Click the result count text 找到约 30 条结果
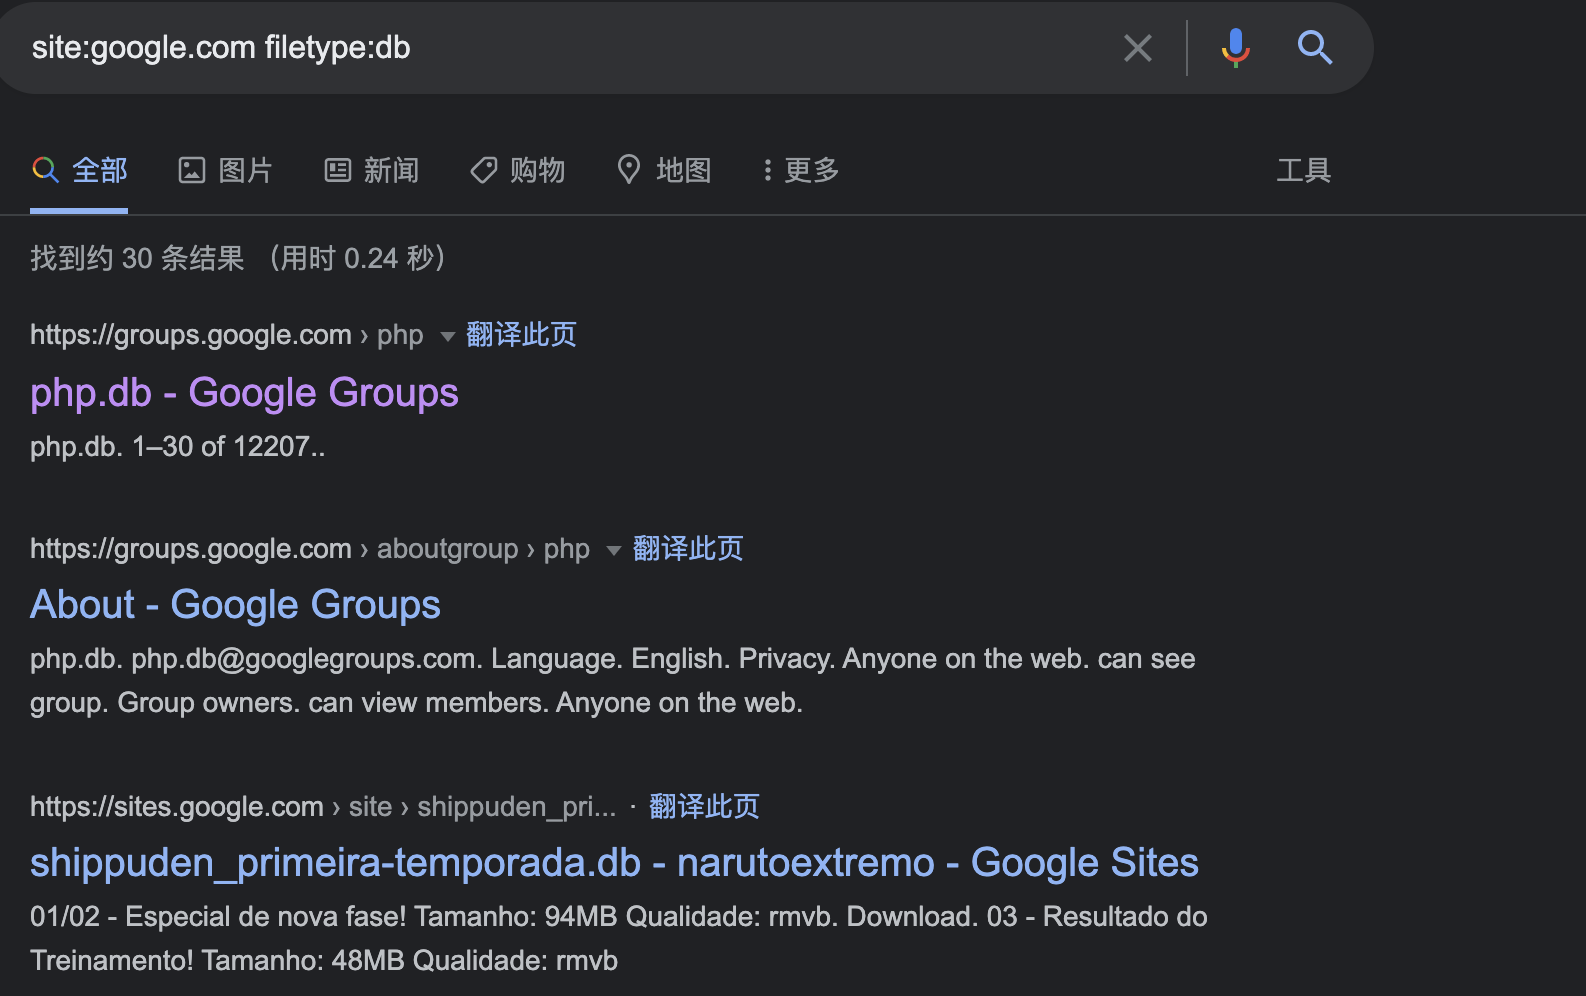Image resolution: width=1586 pixels, height=996 pixels. point(137,258)
